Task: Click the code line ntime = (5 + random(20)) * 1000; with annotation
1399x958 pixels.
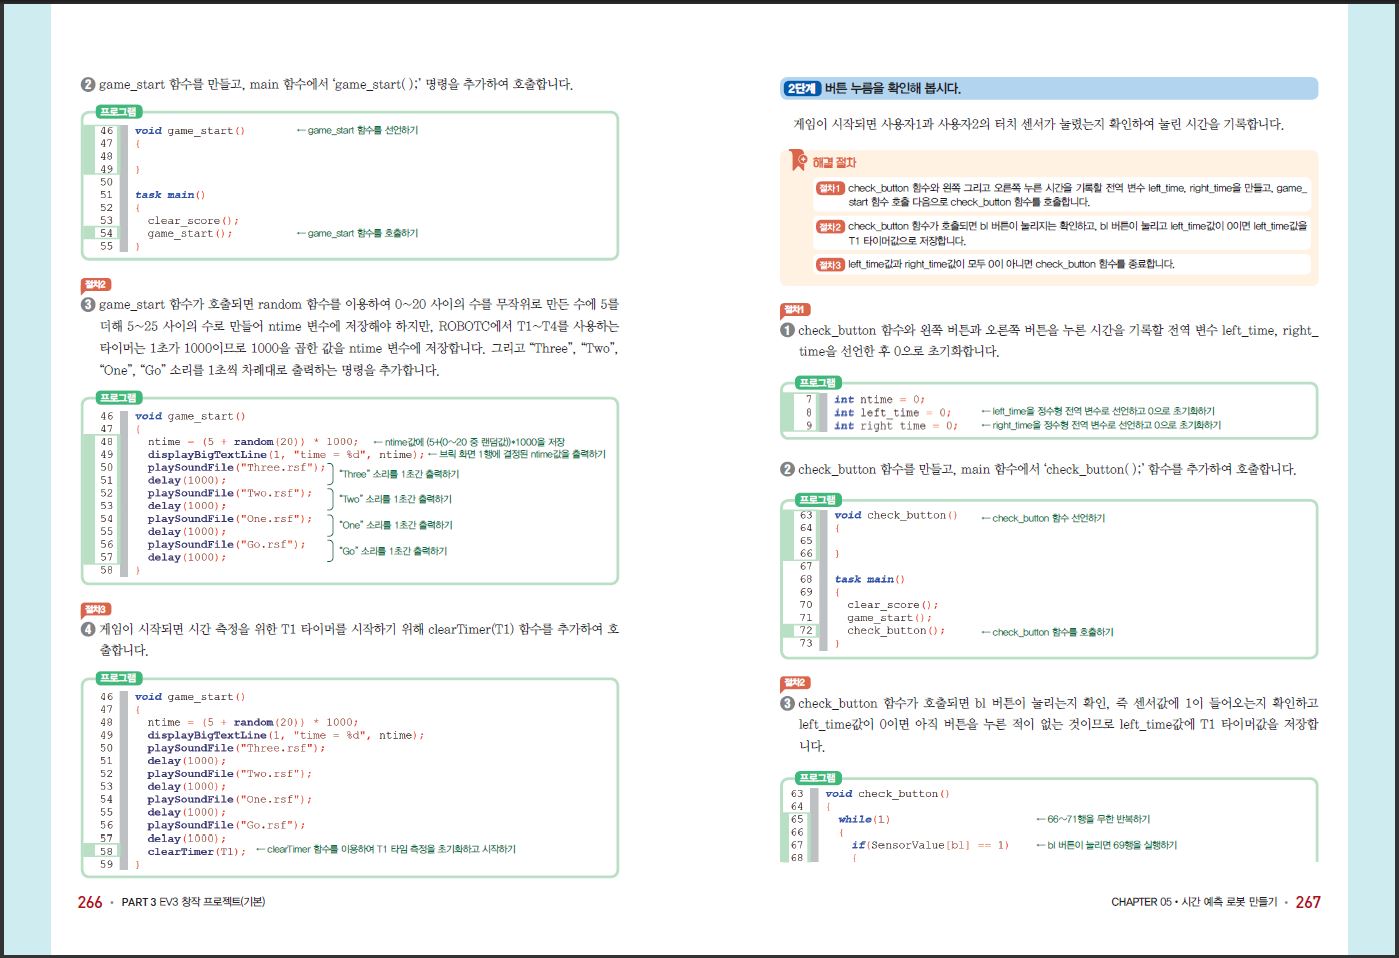Action: (x=252, y=441)
